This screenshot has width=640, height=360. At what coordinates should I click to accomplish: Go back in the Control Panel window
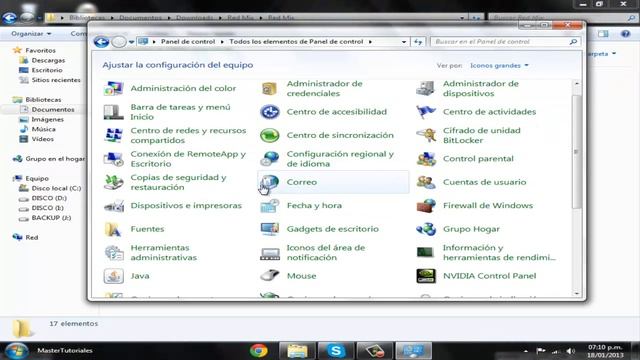point(101,42)
